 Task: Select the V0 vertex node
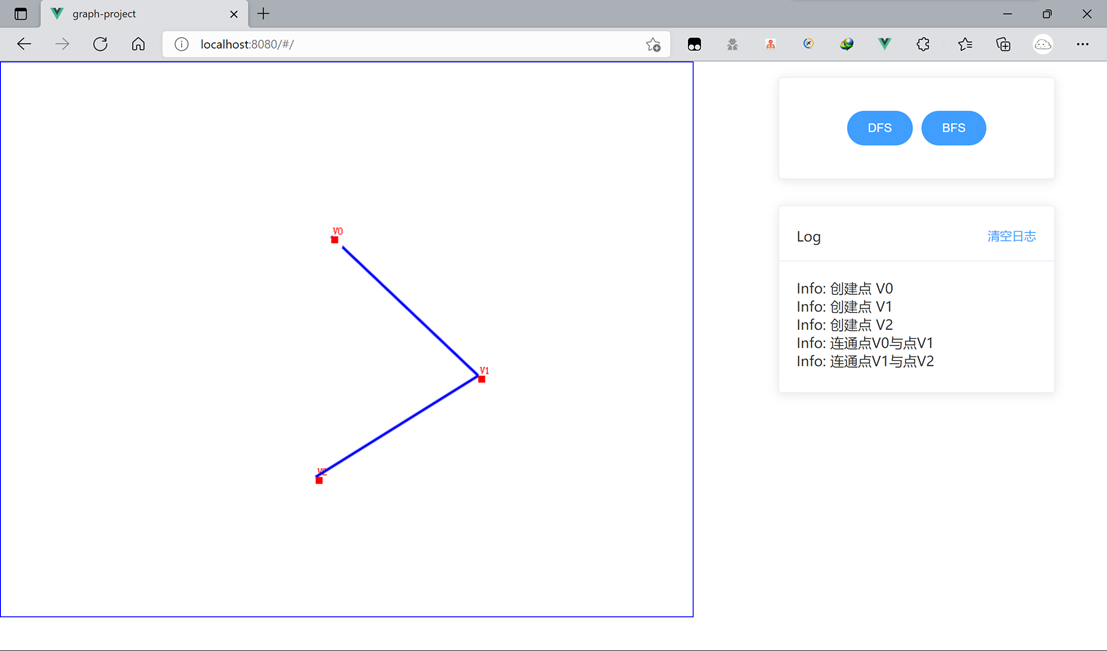(x=335, y=240)
